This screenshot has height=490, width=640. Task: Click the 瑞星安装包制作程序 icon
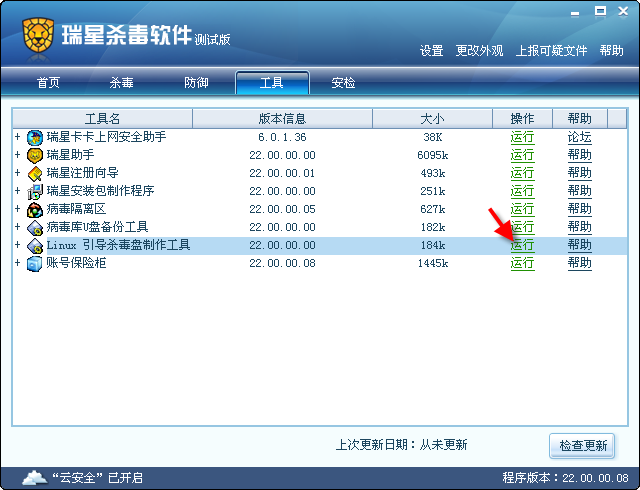click(x=35, y=192)
